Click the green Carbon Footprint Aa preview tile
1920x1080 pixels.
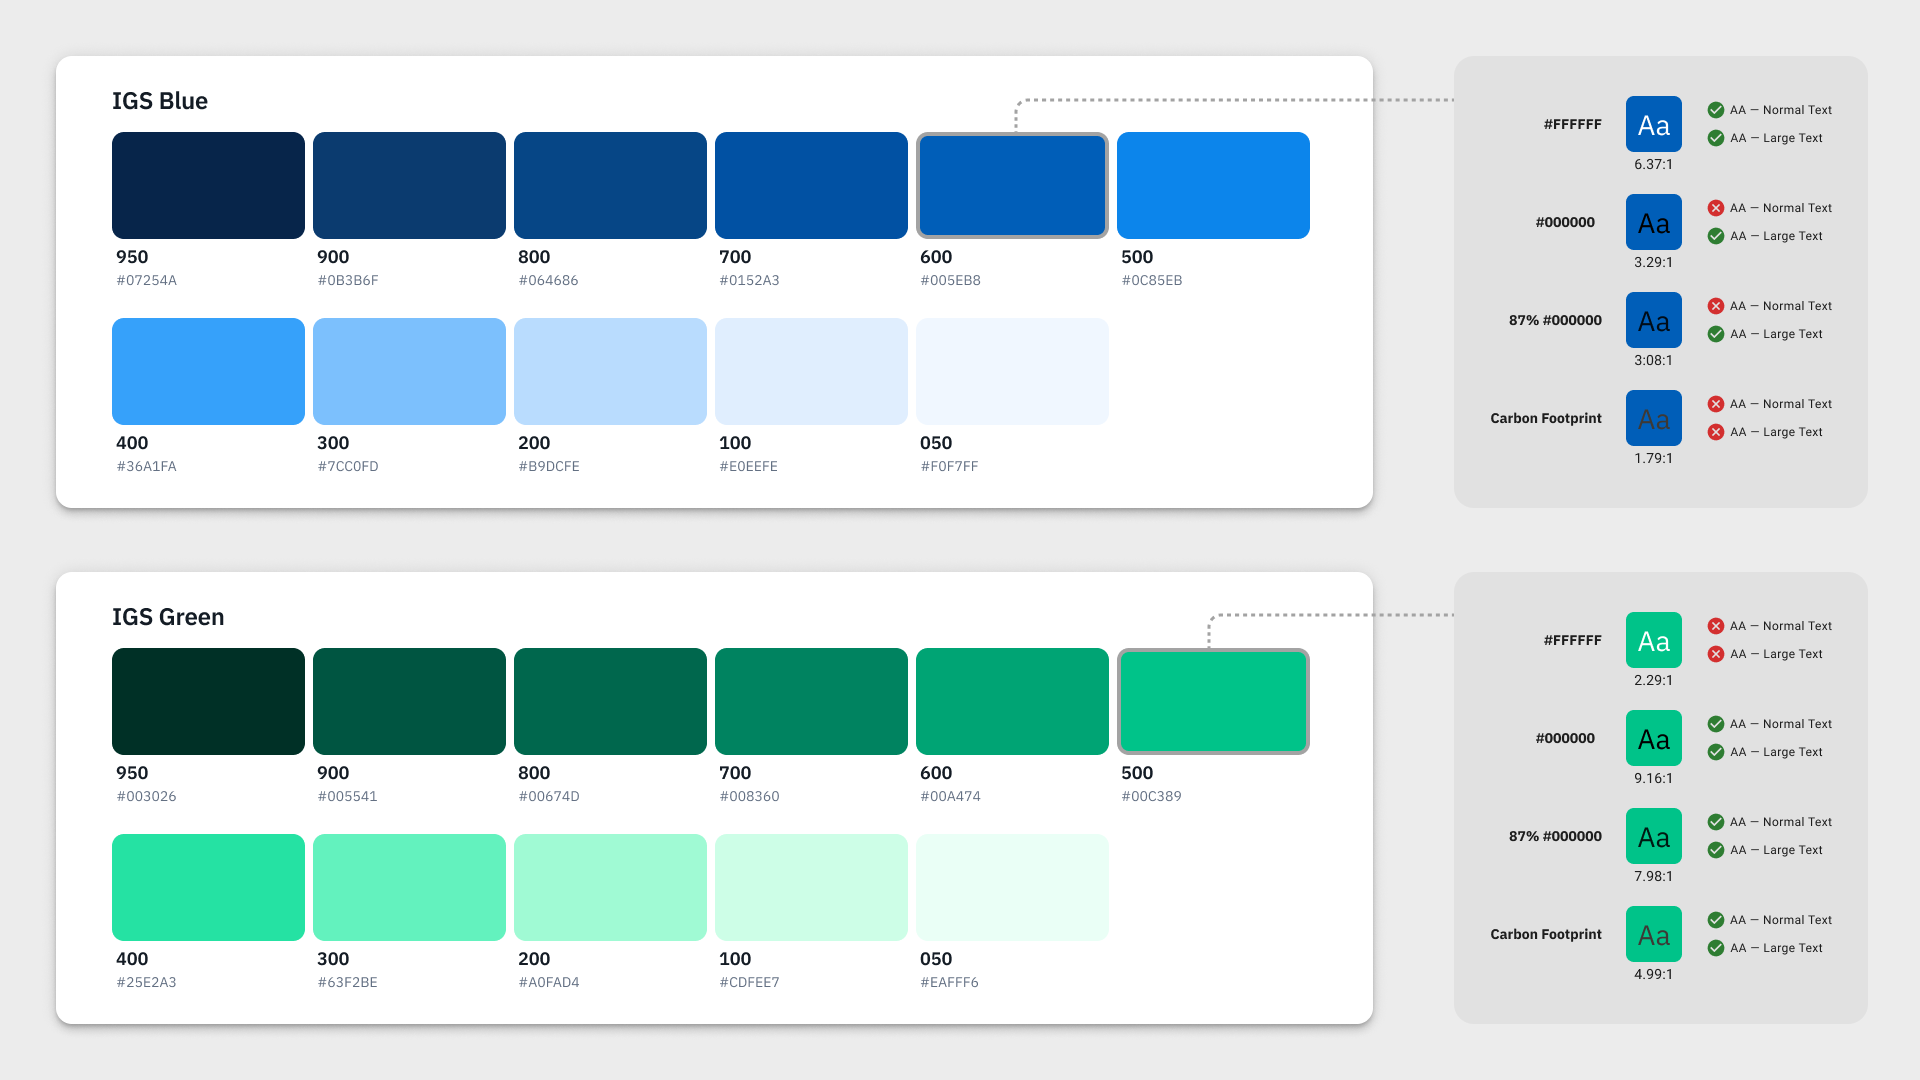click(x=1653, y=934)
